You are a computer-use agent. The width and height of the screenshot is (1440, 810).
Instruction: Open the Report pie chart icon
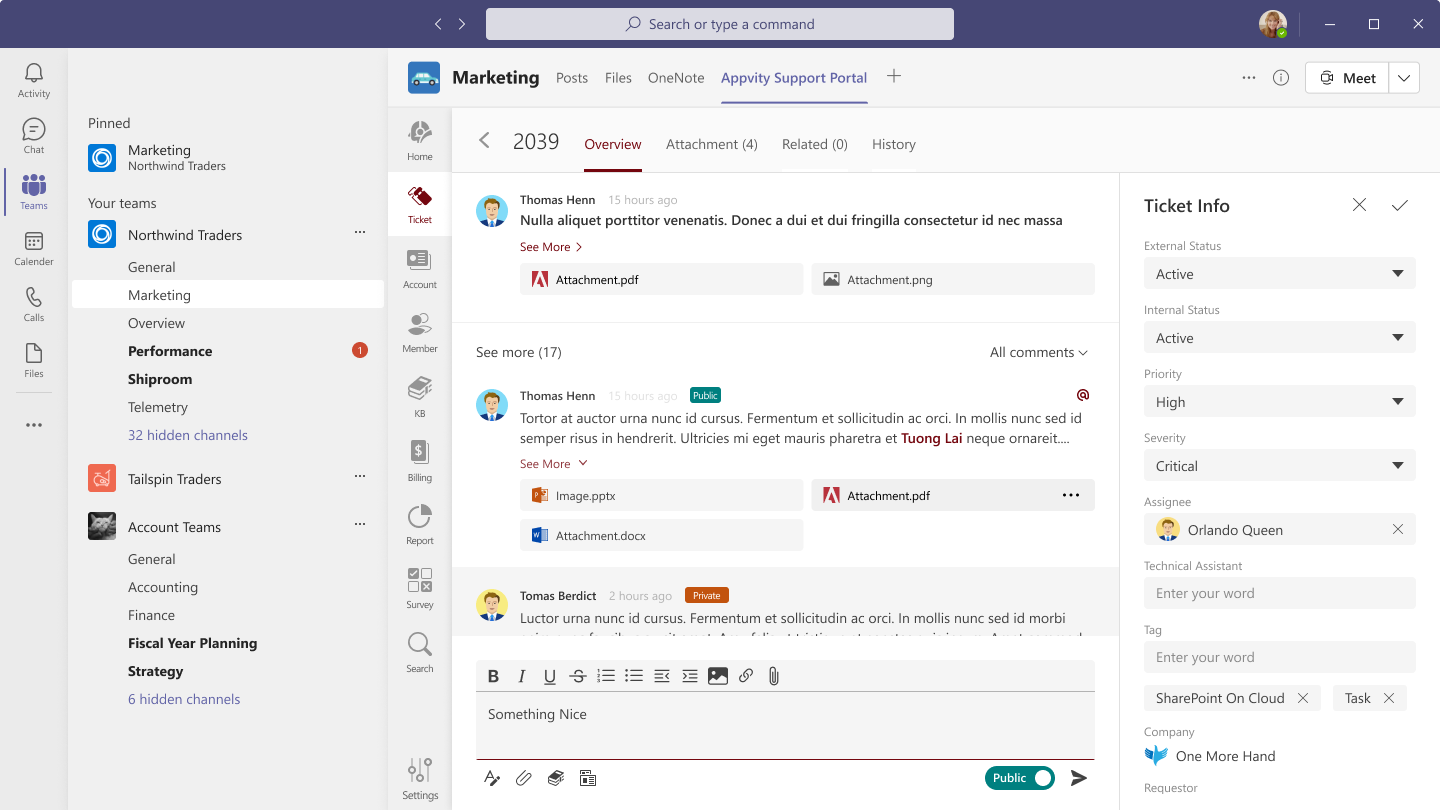420,524
